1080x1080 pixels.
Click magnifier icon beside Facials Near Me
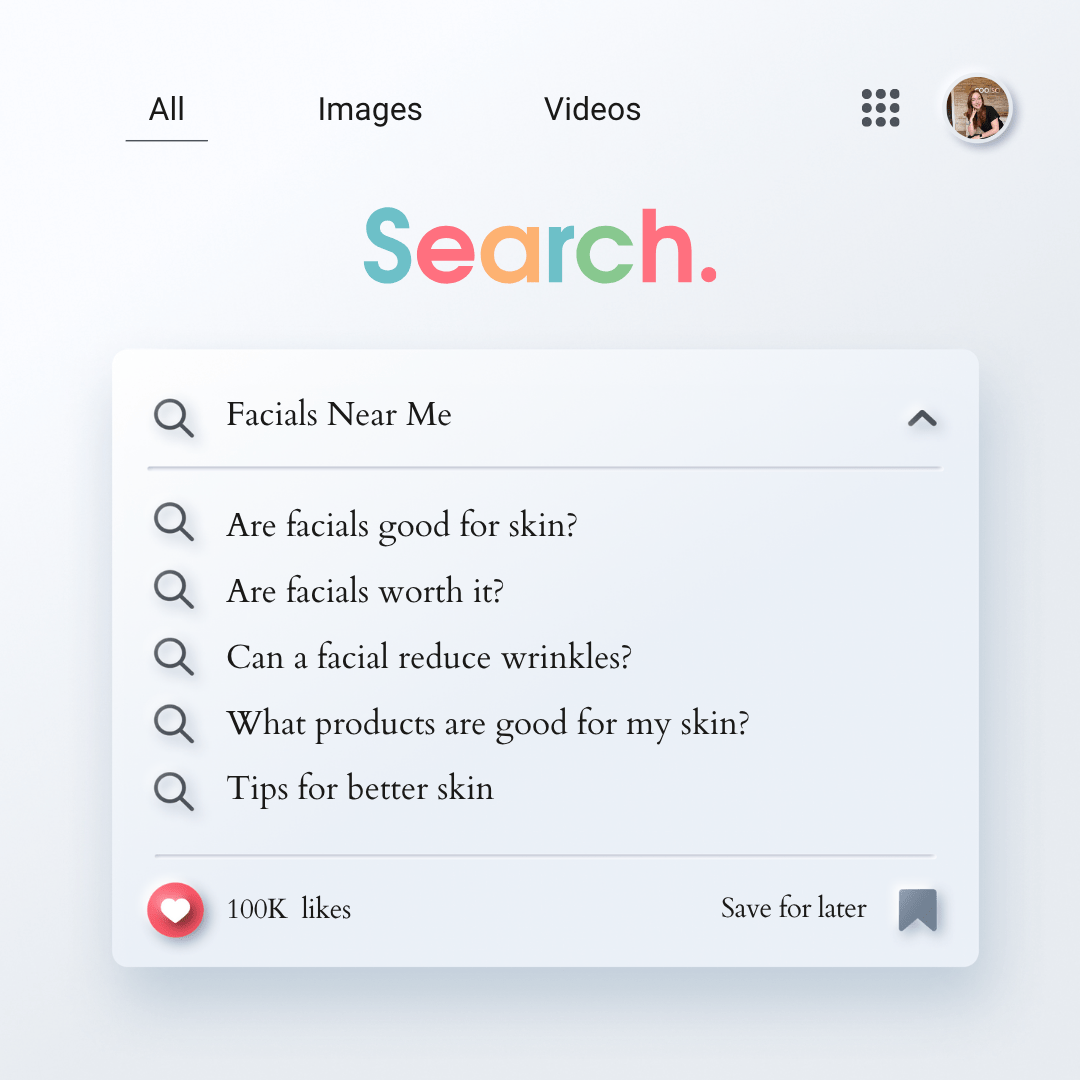(174, 418)
